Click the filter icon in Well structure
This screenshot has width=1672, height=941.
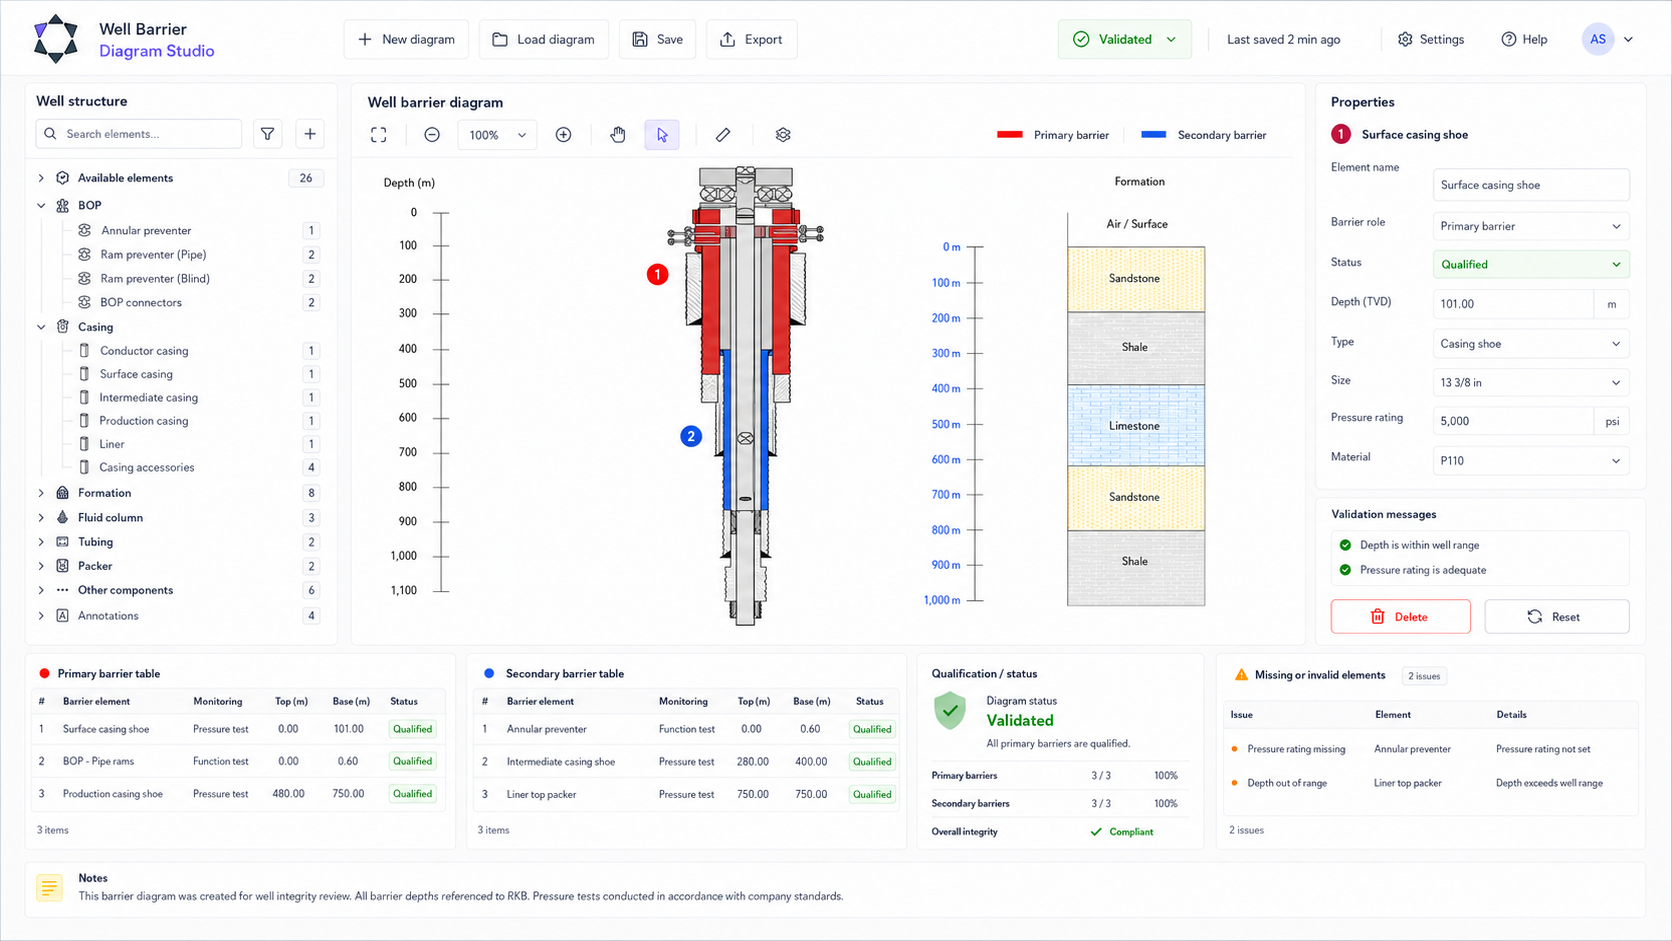click(268, 134)
